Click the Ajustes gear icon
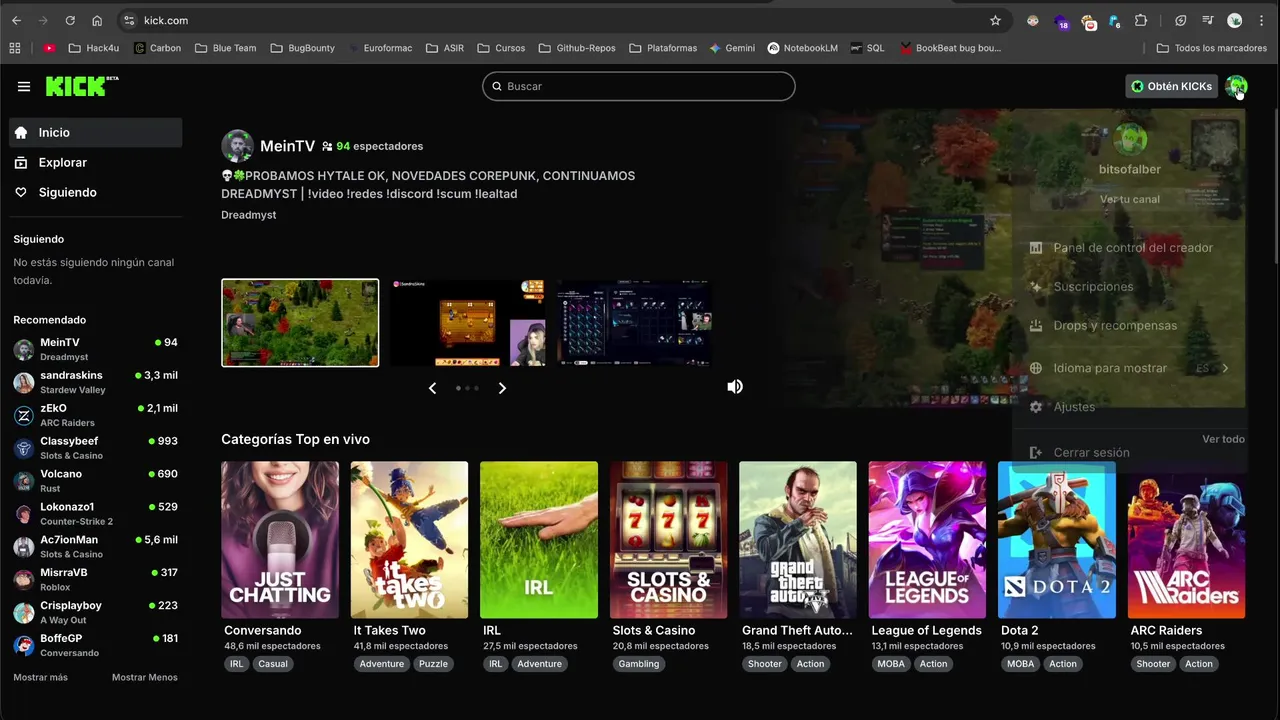1280x720 pixels. 1036,407
